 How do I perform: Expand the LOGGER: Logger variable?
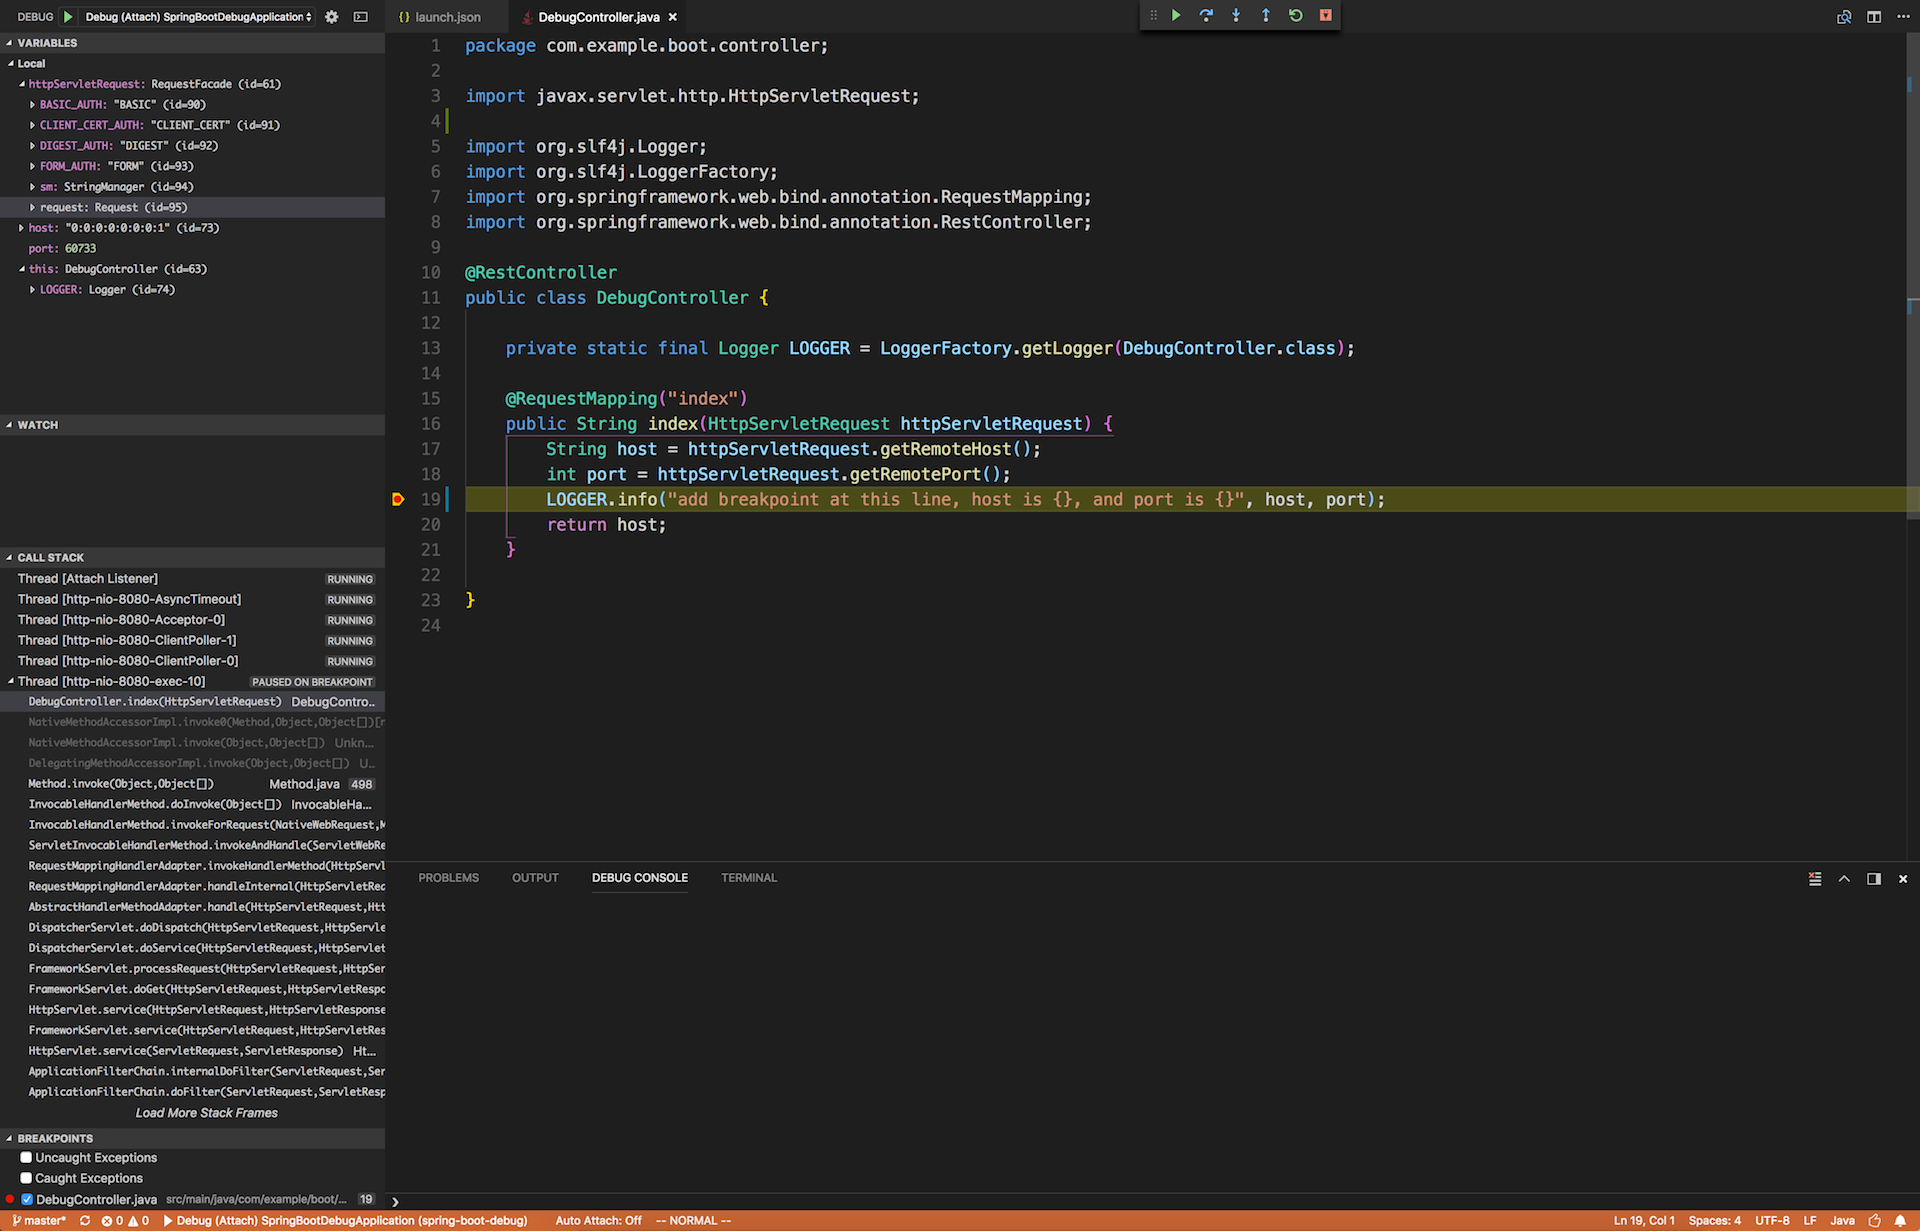[x=33, y=290]
